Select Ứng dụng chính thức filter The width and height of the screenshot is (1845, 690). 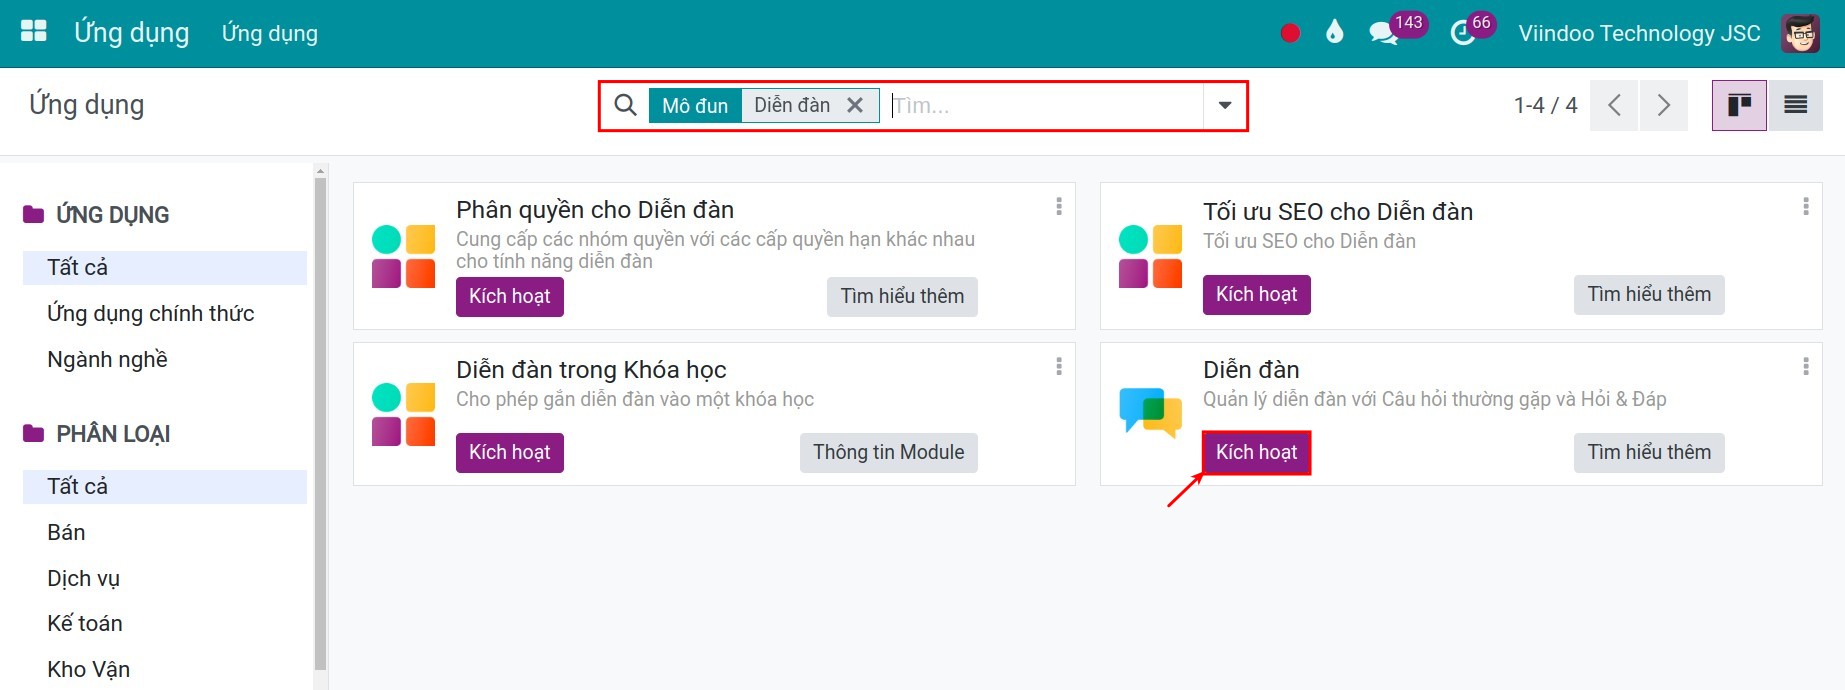[165, 314]
